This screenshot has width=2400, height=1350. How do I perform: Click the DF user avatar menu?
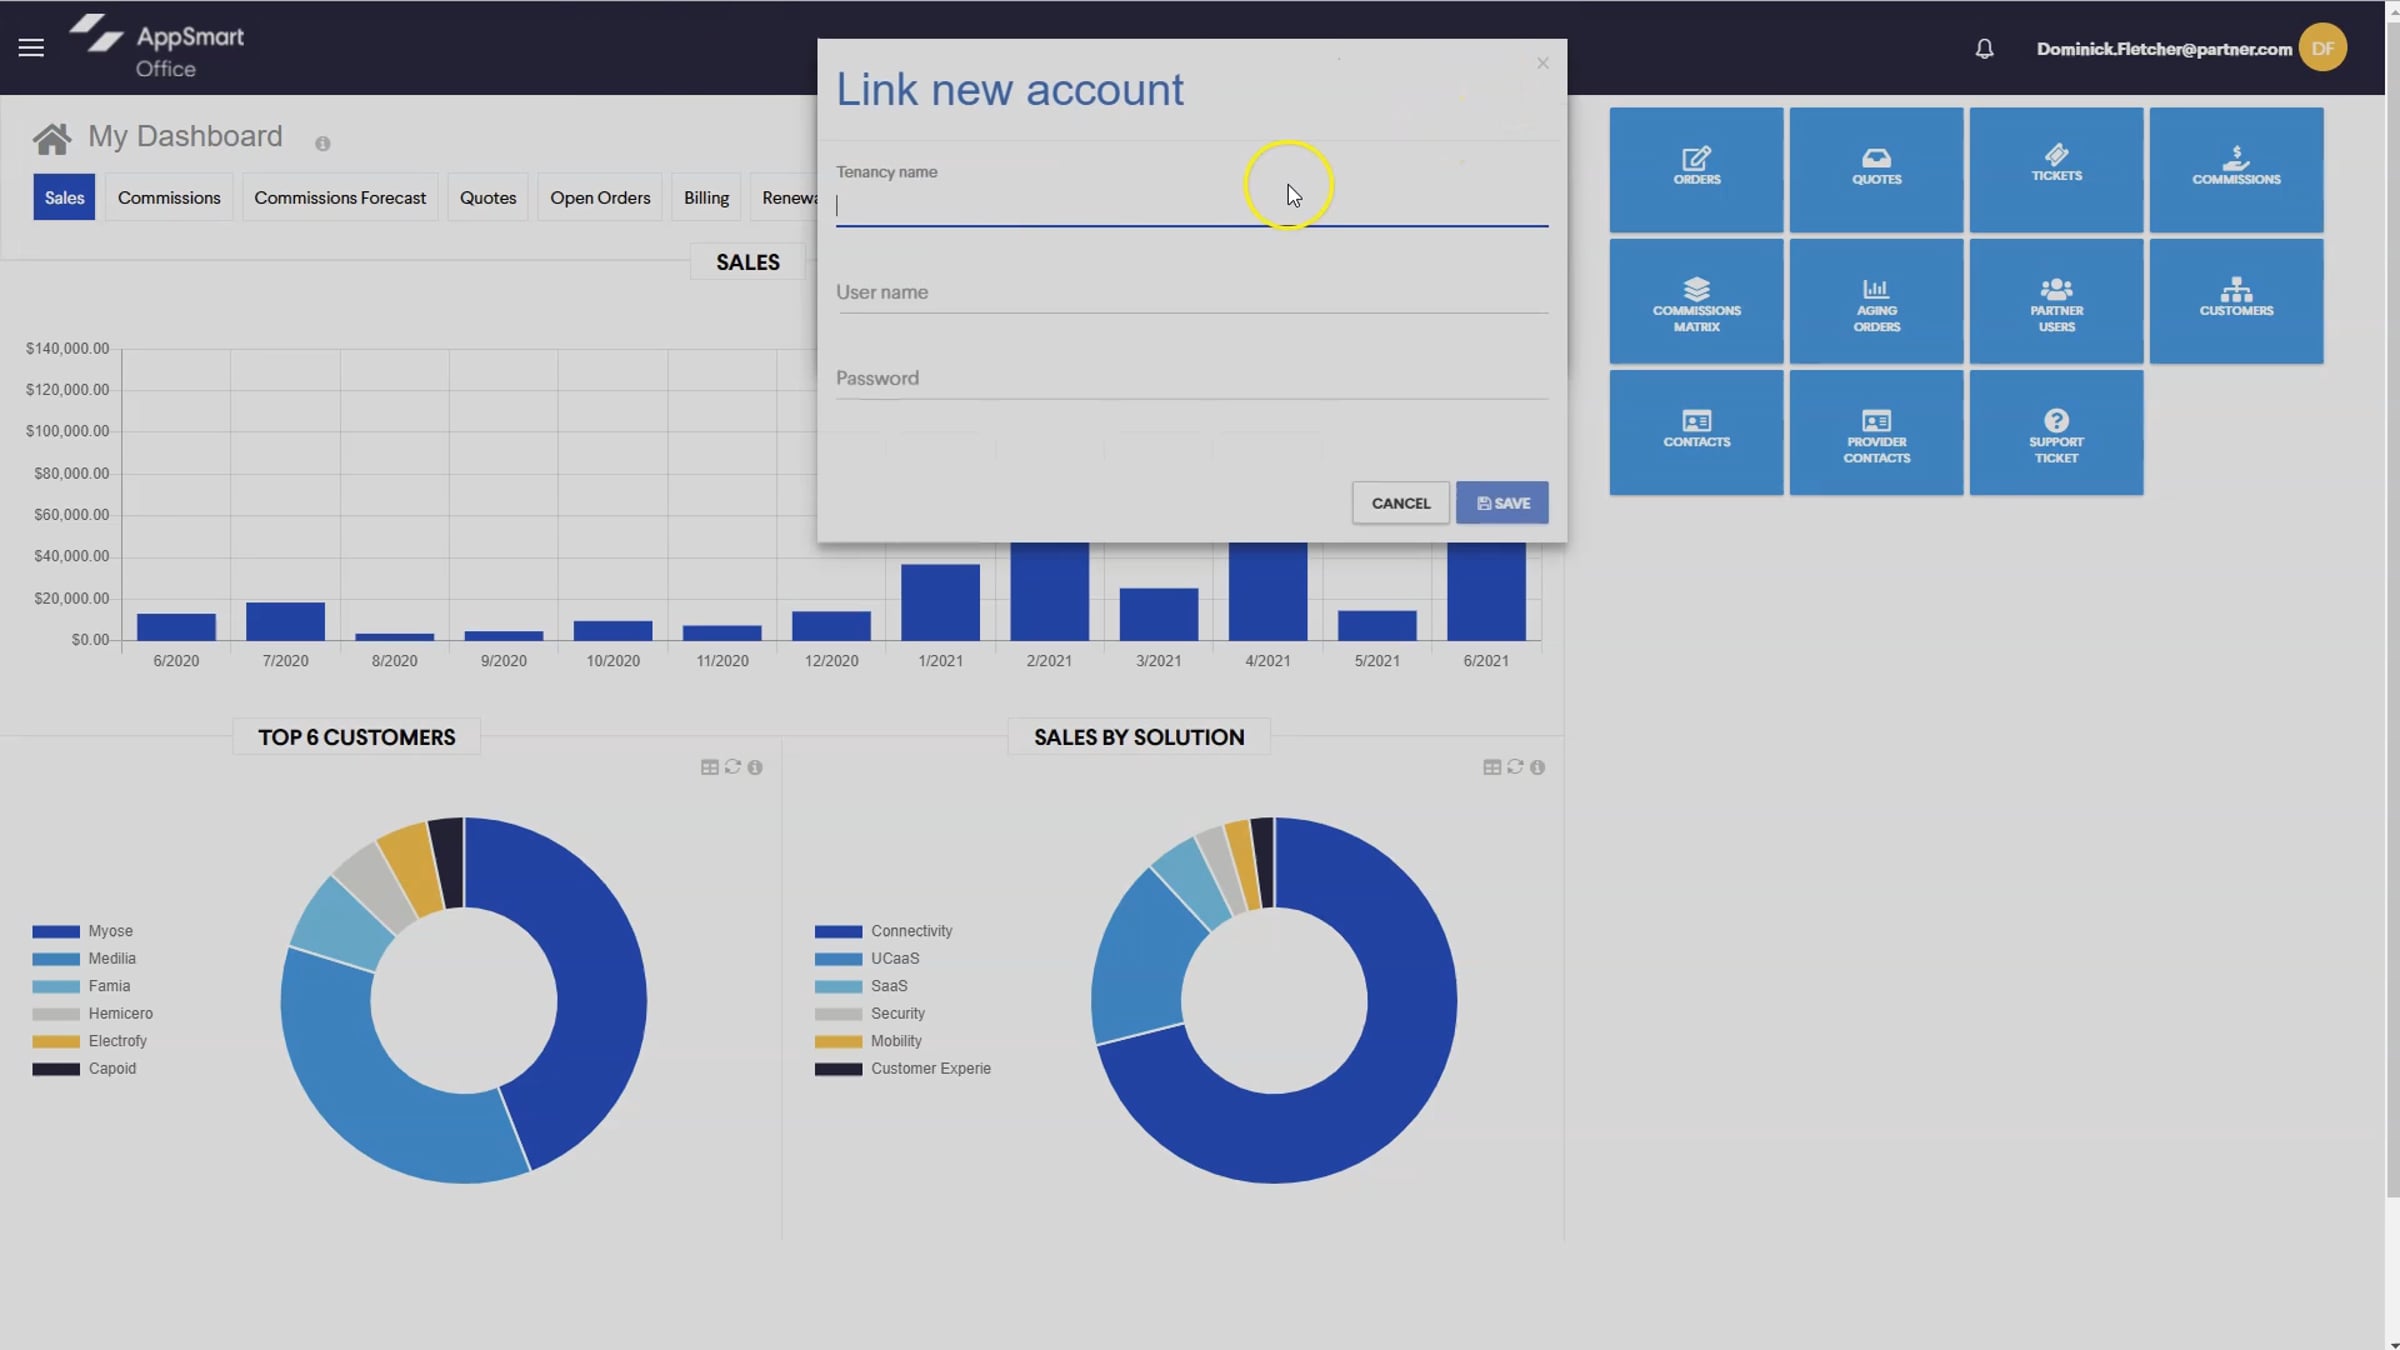pyautogui.click(x=2322, y=48)
